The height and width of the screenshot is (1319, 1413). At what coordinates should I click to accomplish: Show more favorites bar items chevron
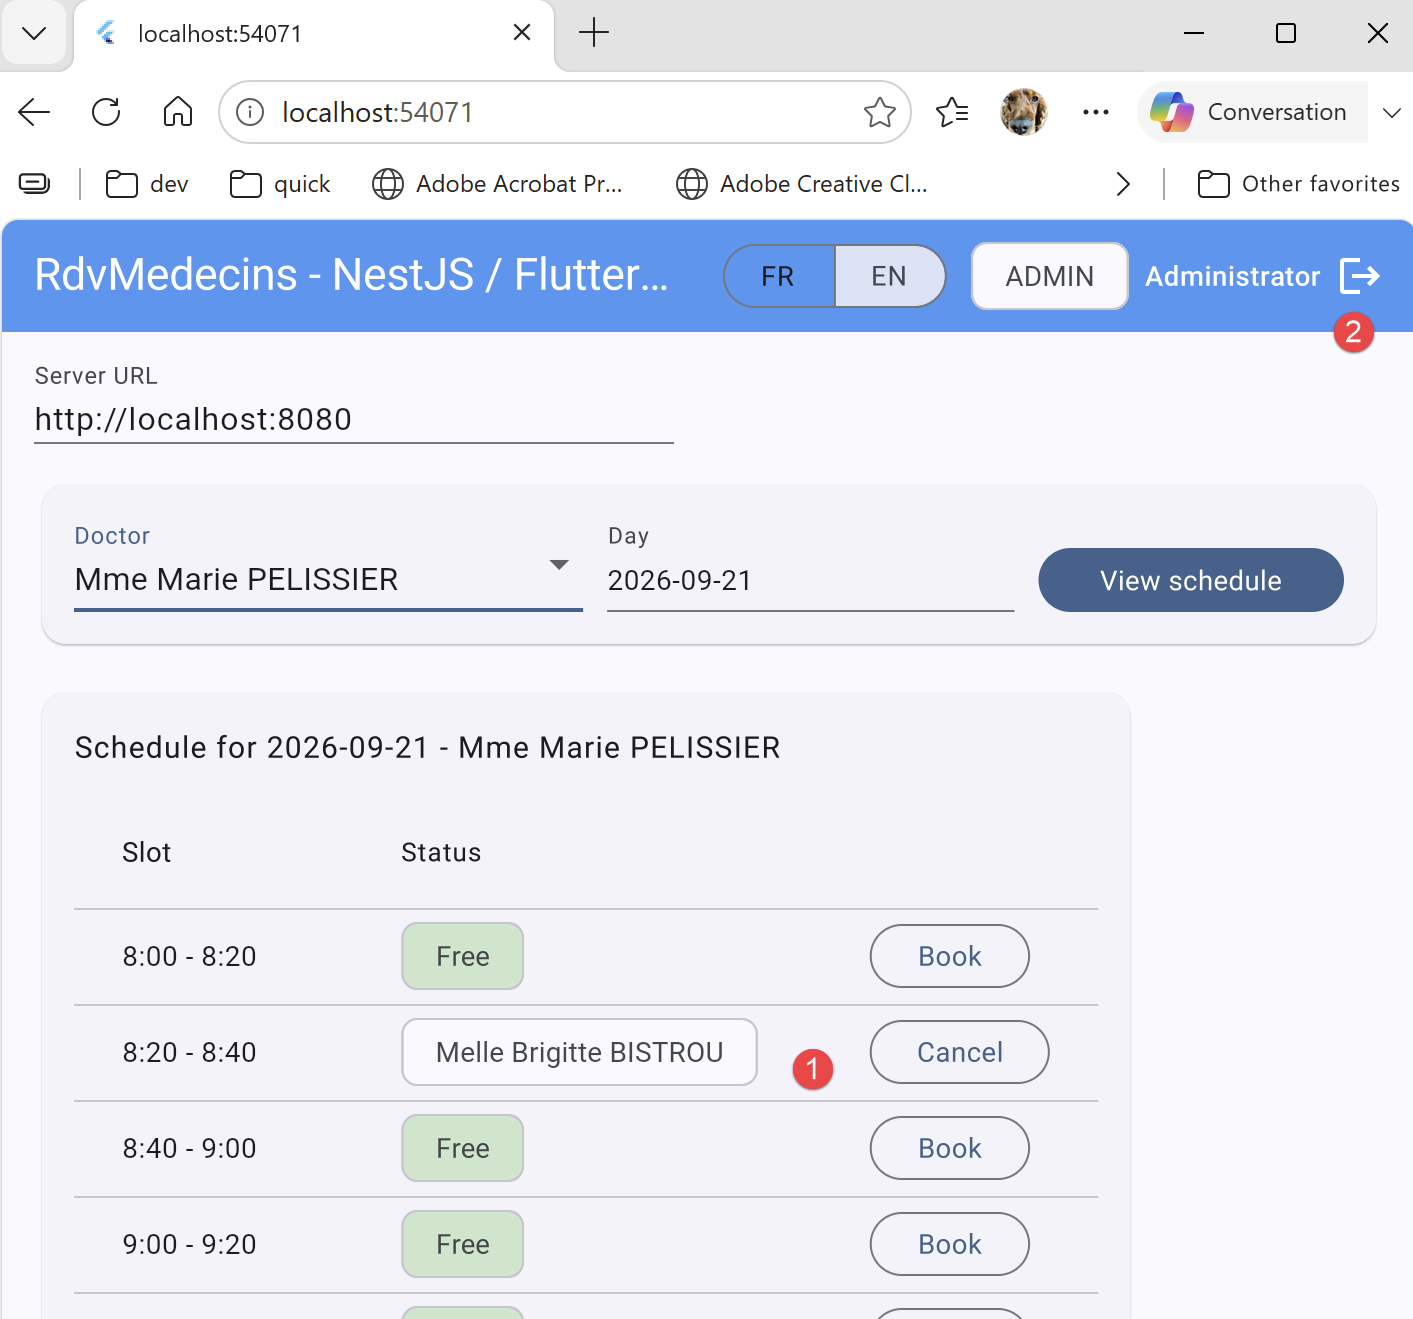(1123, 184)
